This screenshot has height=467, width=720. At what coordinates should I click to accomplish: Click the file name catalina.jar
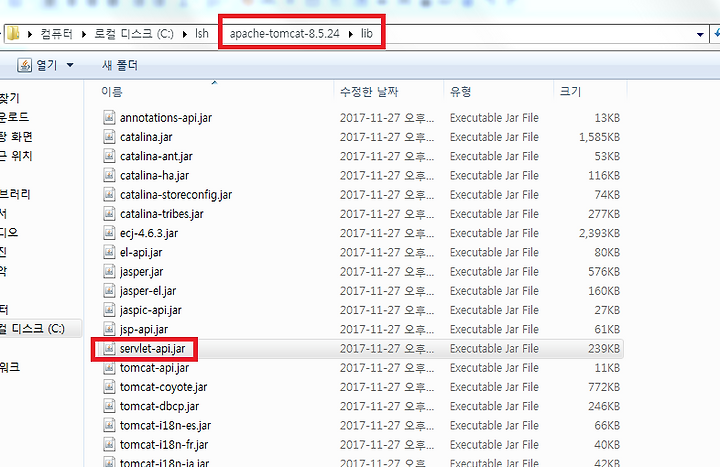pos(146,137)
